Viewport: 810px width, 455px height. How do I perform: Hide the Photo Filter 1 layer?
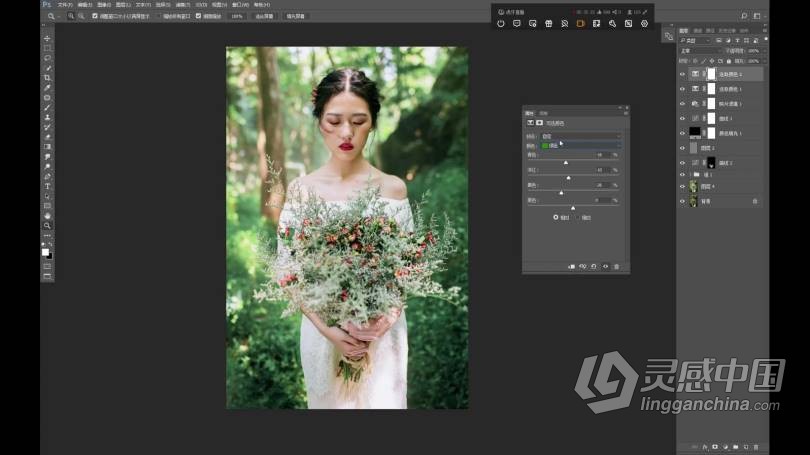[x=682, y=104]
